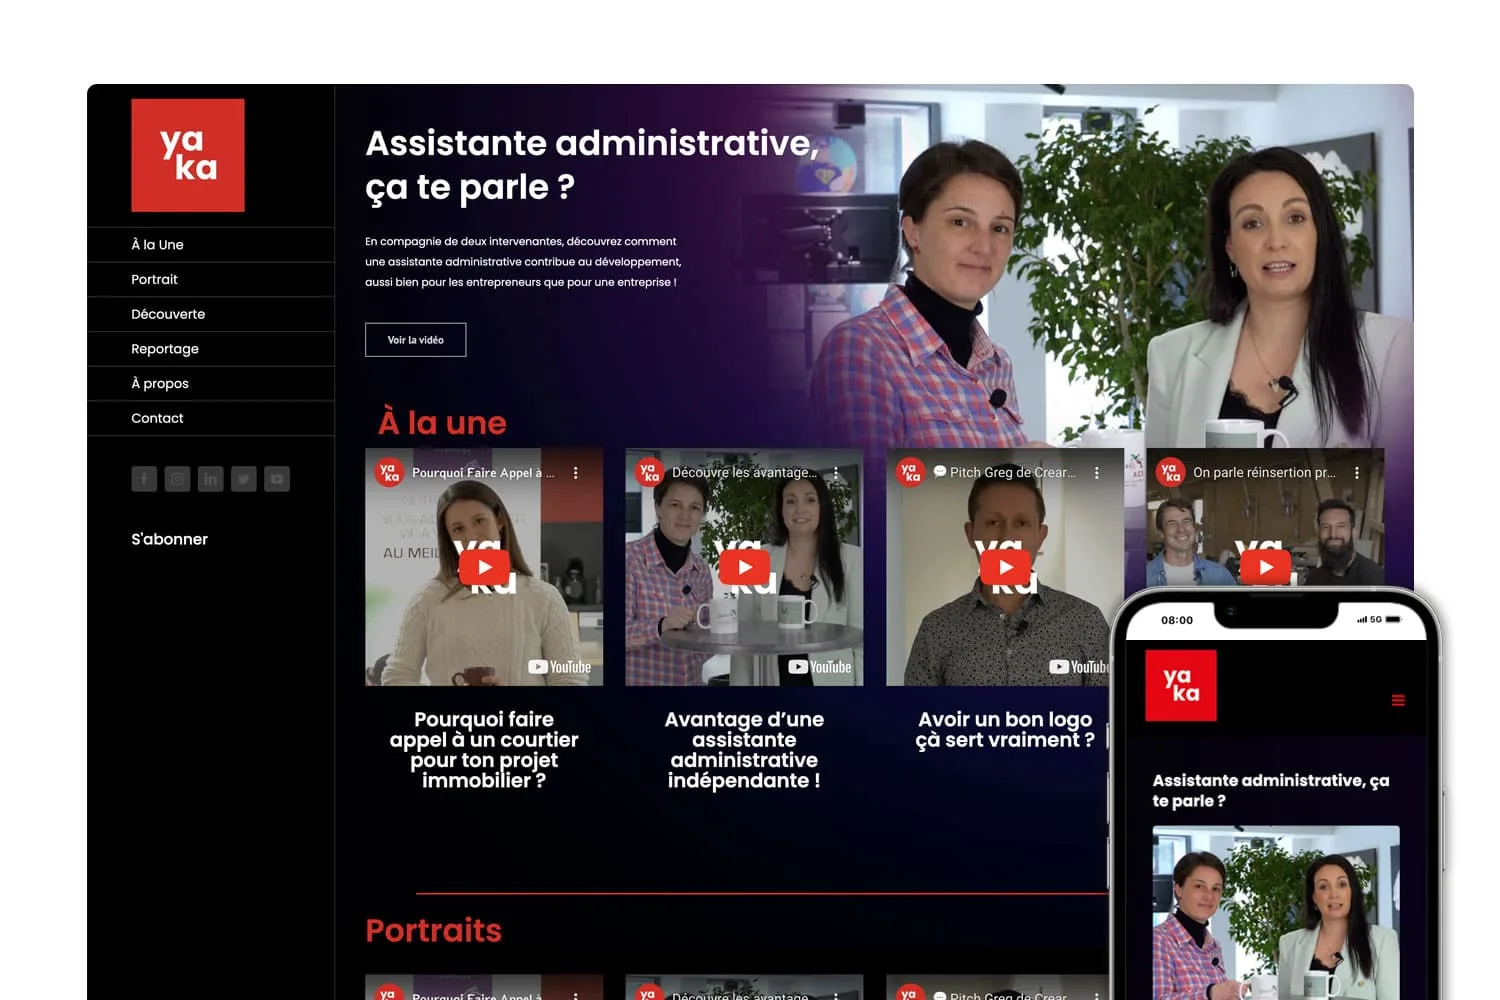Click the 'Voir la vidéo' button

(416, 340)
